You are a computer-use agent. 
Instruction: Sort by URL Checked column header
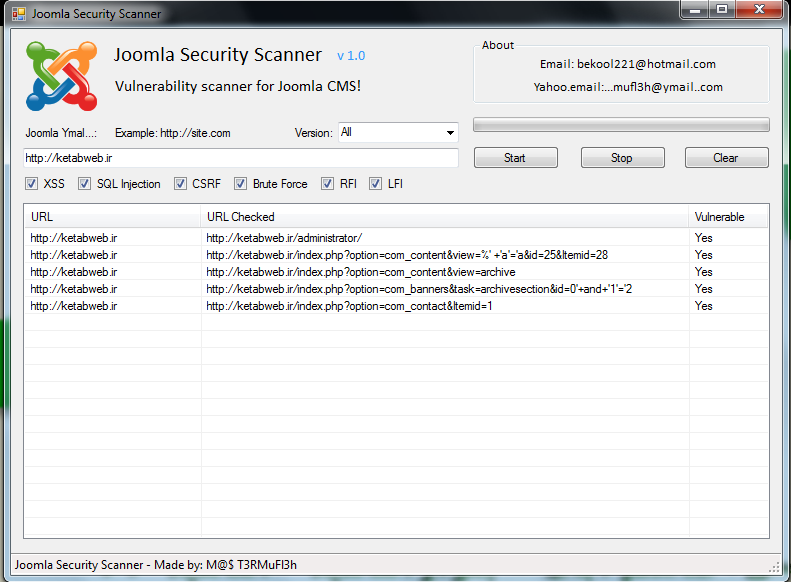(x=444, y=217)
